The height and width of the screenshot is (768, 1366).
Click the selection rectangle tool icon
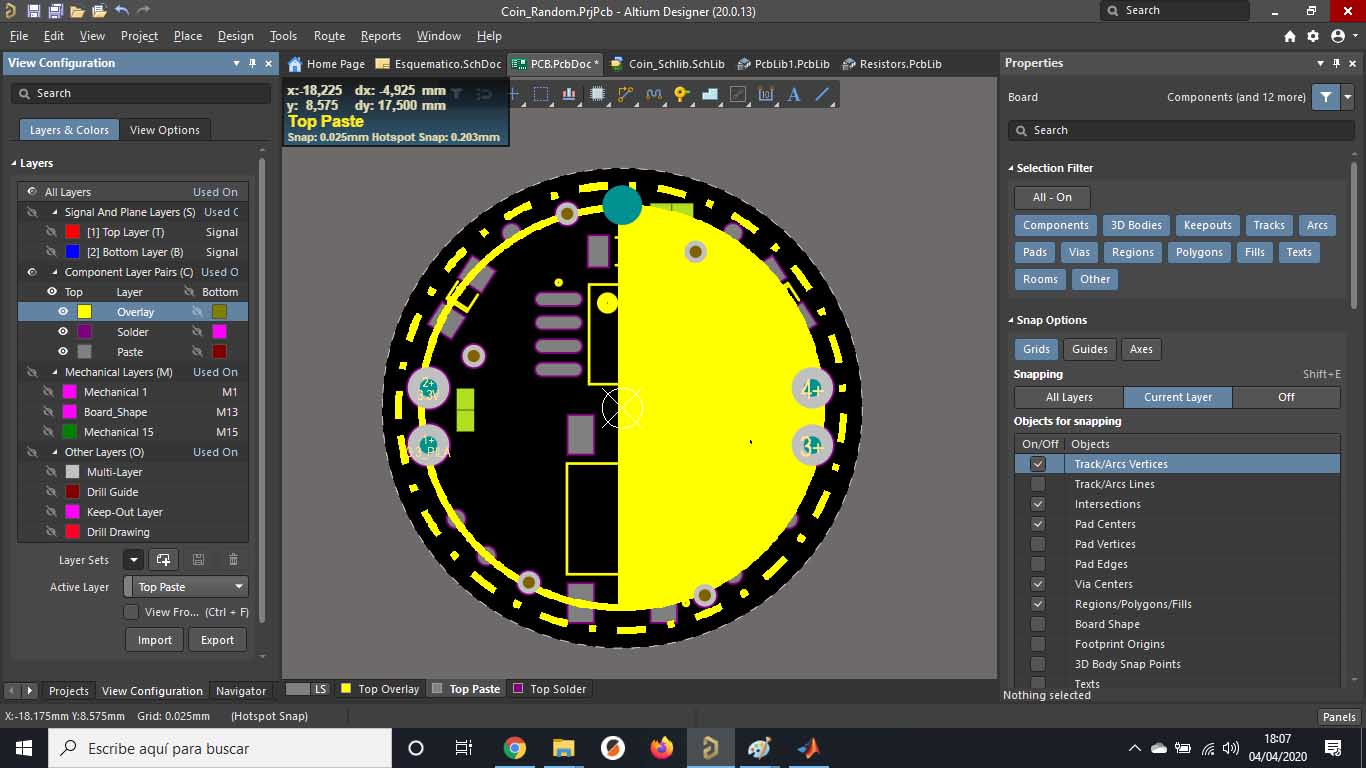pos(541,95)
